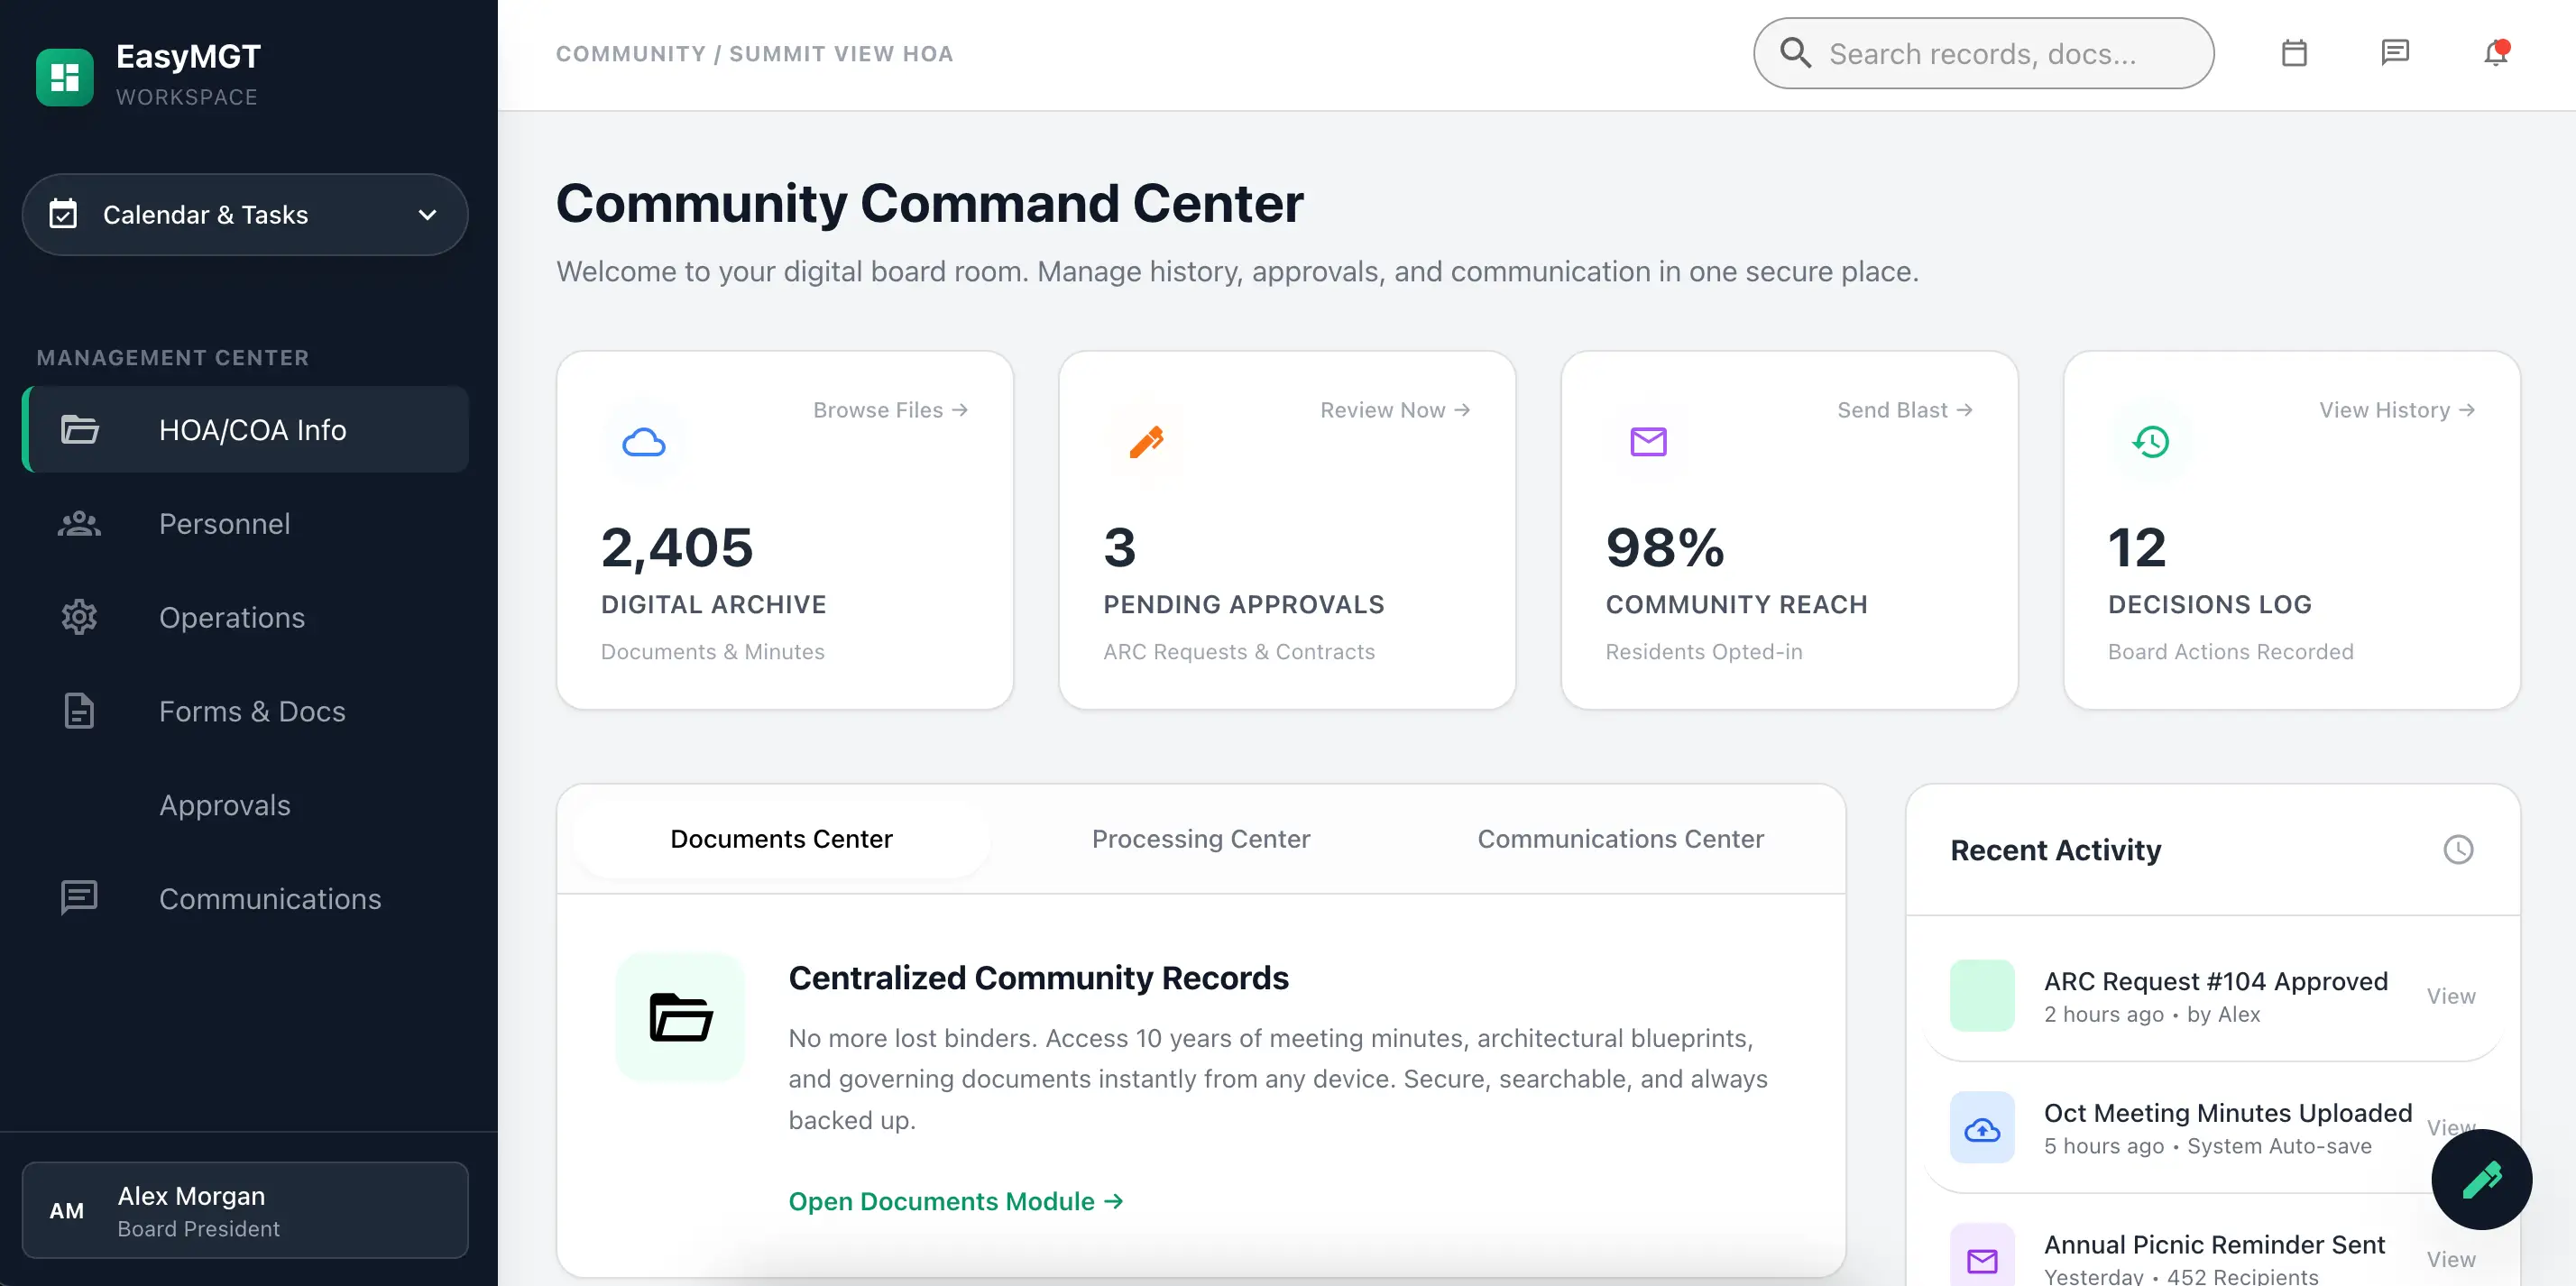Click the Review Now link
This screenshot has height=1286, width=2576.
click(x=1394, y=410)
